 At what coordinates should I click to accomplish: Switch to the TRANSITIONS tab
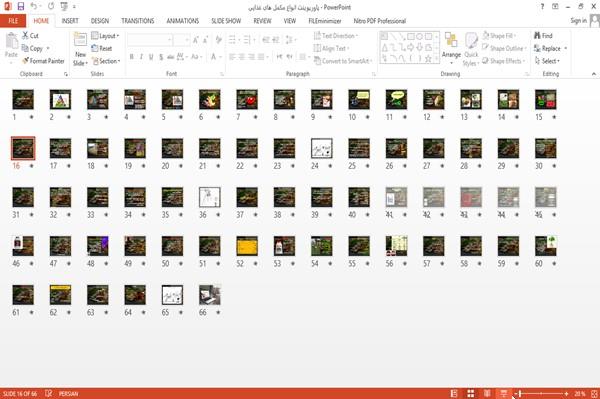point(138,21)
